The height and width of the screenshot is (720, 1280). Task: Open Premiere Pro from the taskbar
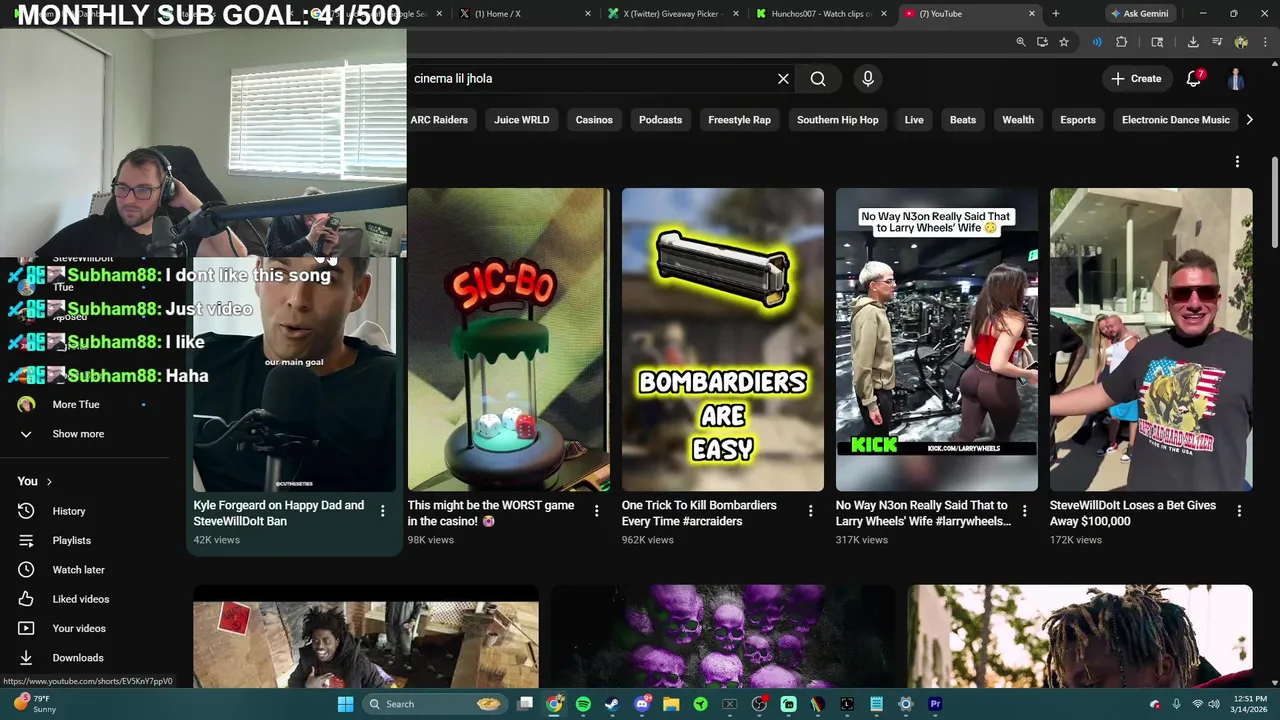(935, 704)
